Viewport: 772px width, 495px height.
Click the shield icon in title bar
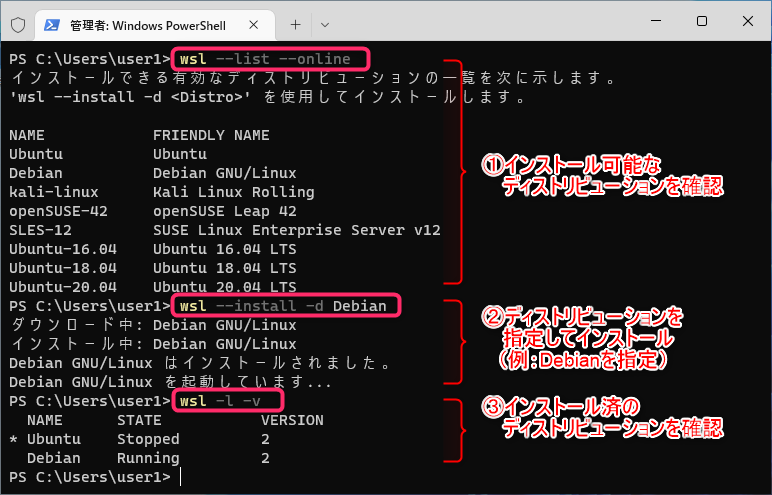[x=18, y=25]
